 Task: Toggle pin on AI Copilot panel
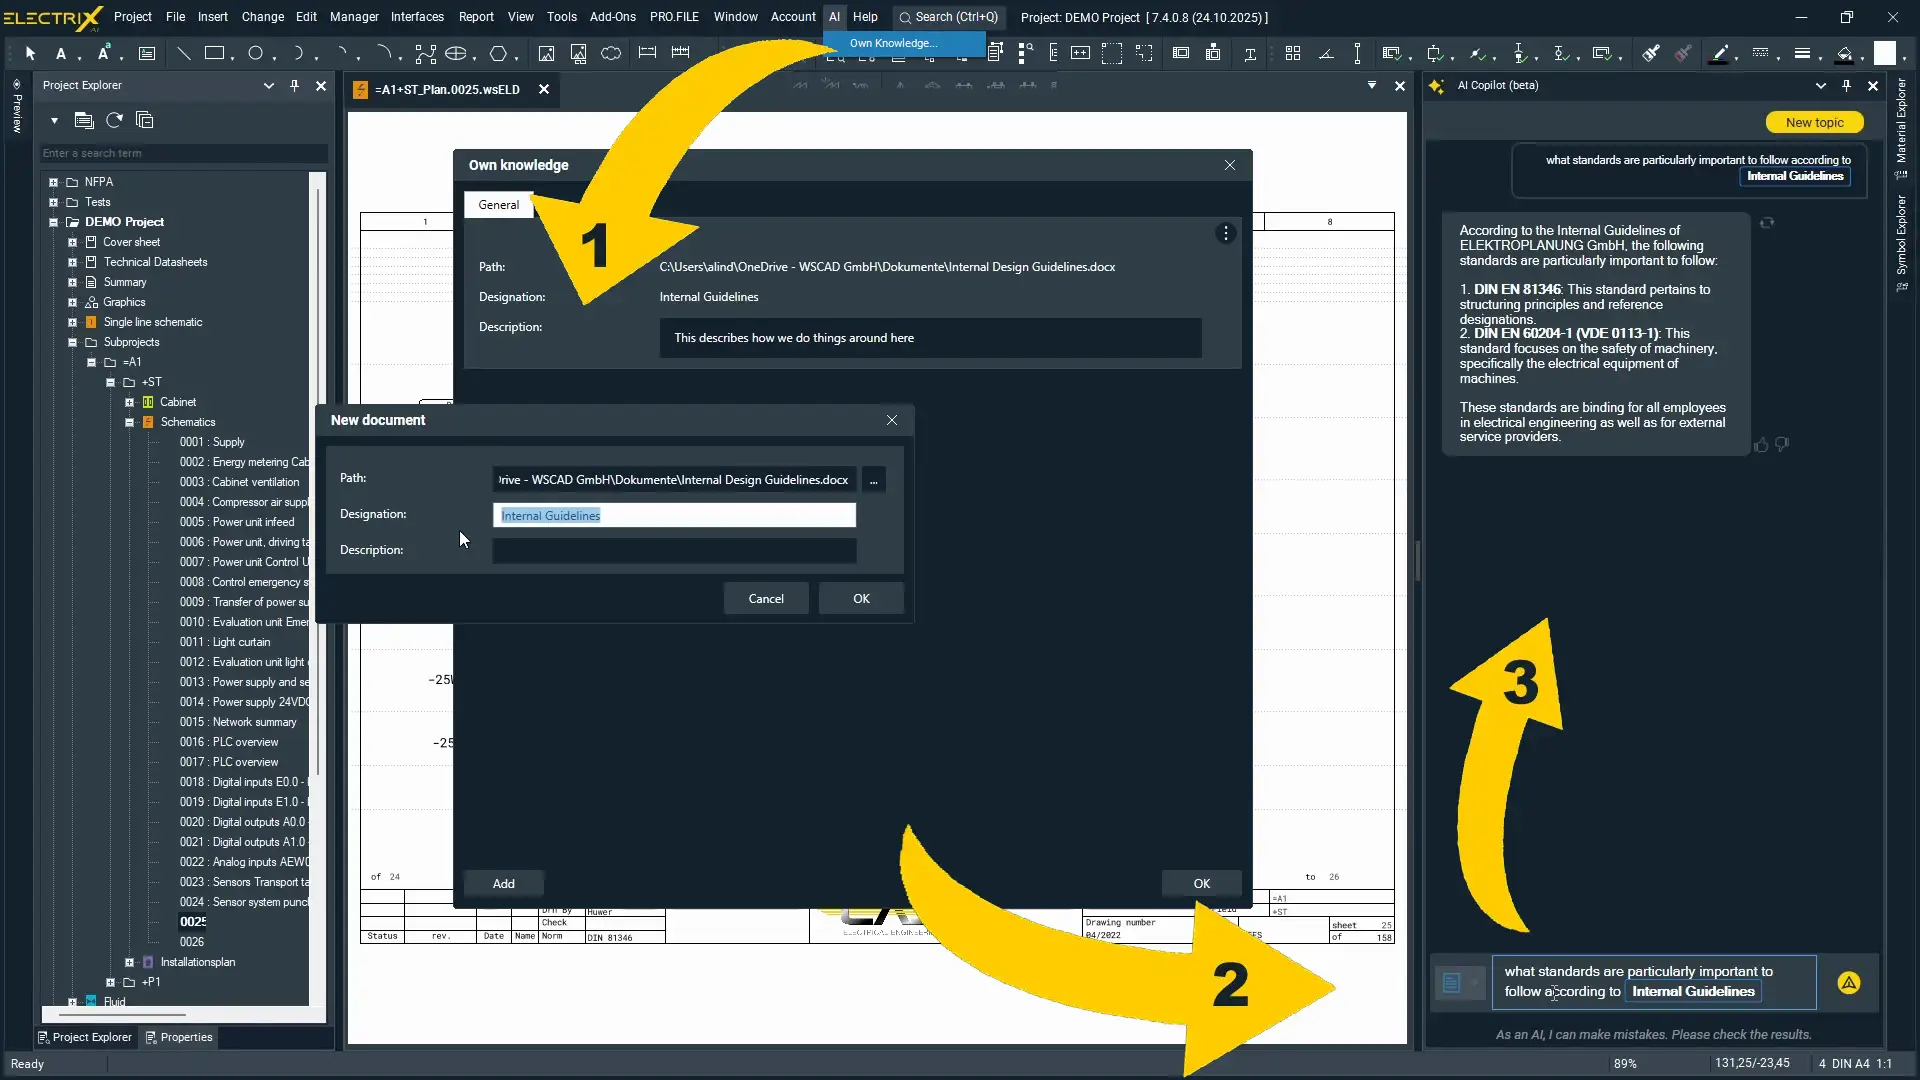pos(1846,86)
